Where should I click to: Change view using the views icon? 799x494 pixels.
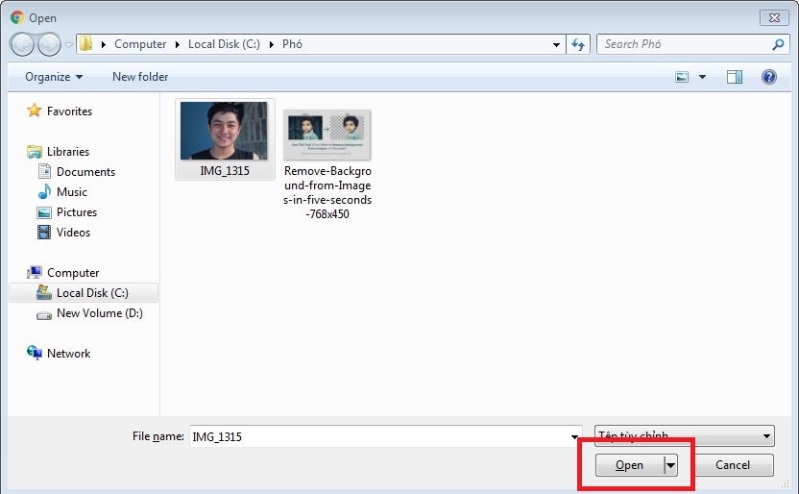tap(682, 77)
